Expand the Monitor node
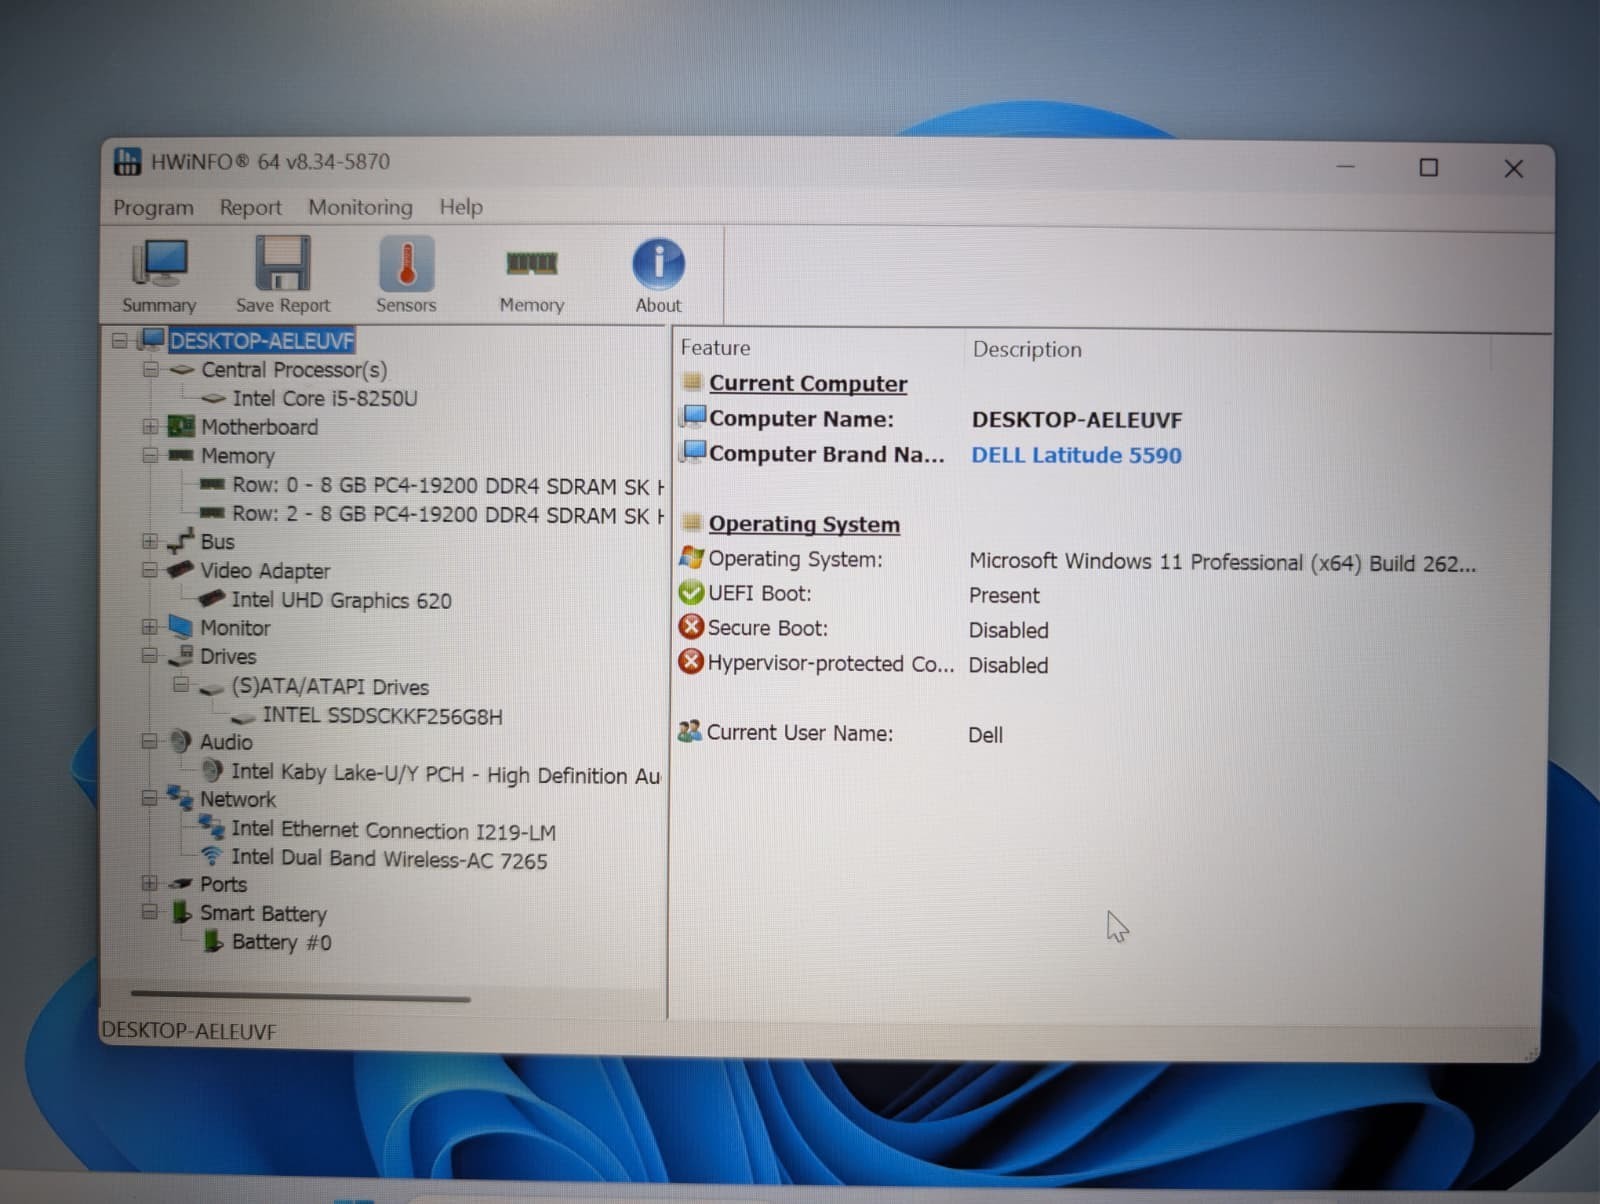The width and height of the screenshot is (1600, 1204). 150,627
